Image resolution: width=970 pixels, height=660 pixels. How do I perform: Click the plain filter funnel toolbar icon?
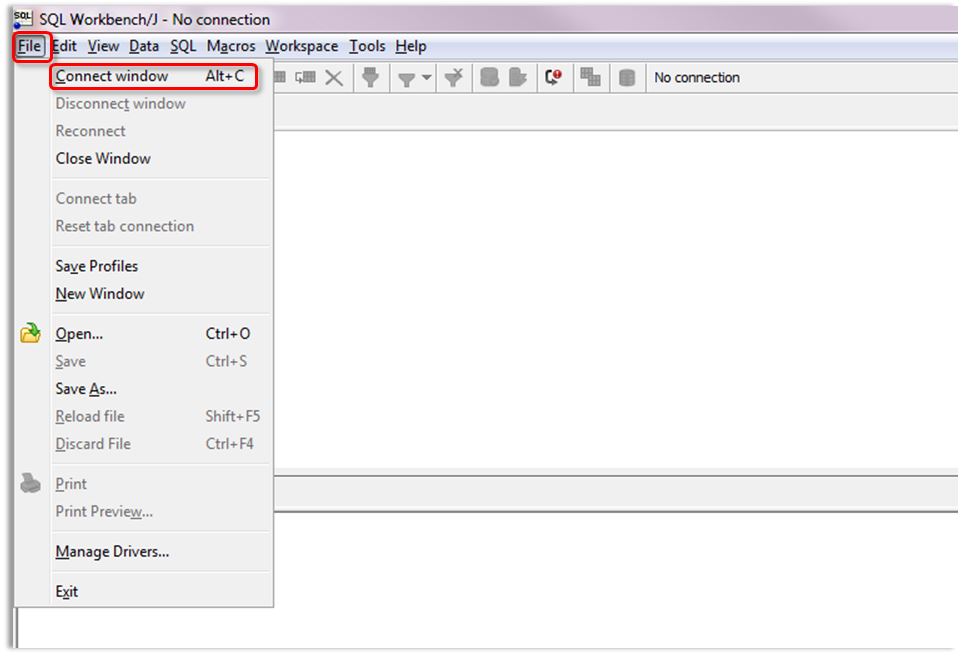(x=406, y=79)
